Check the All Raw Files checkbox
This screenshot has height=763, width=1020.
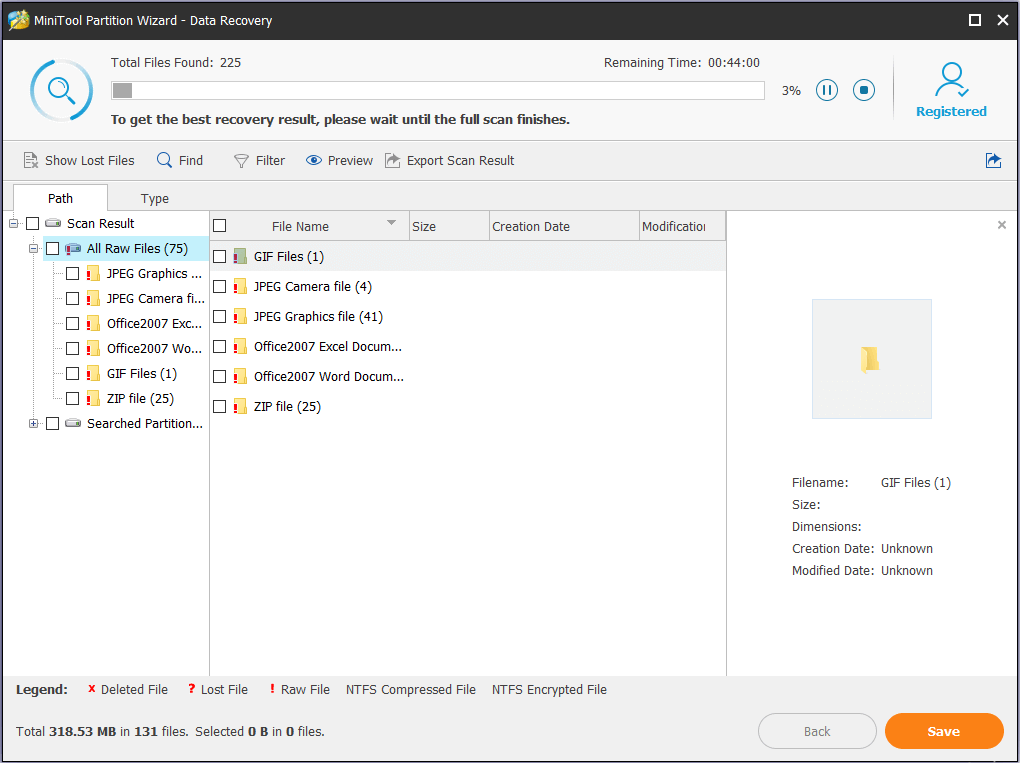53,248
